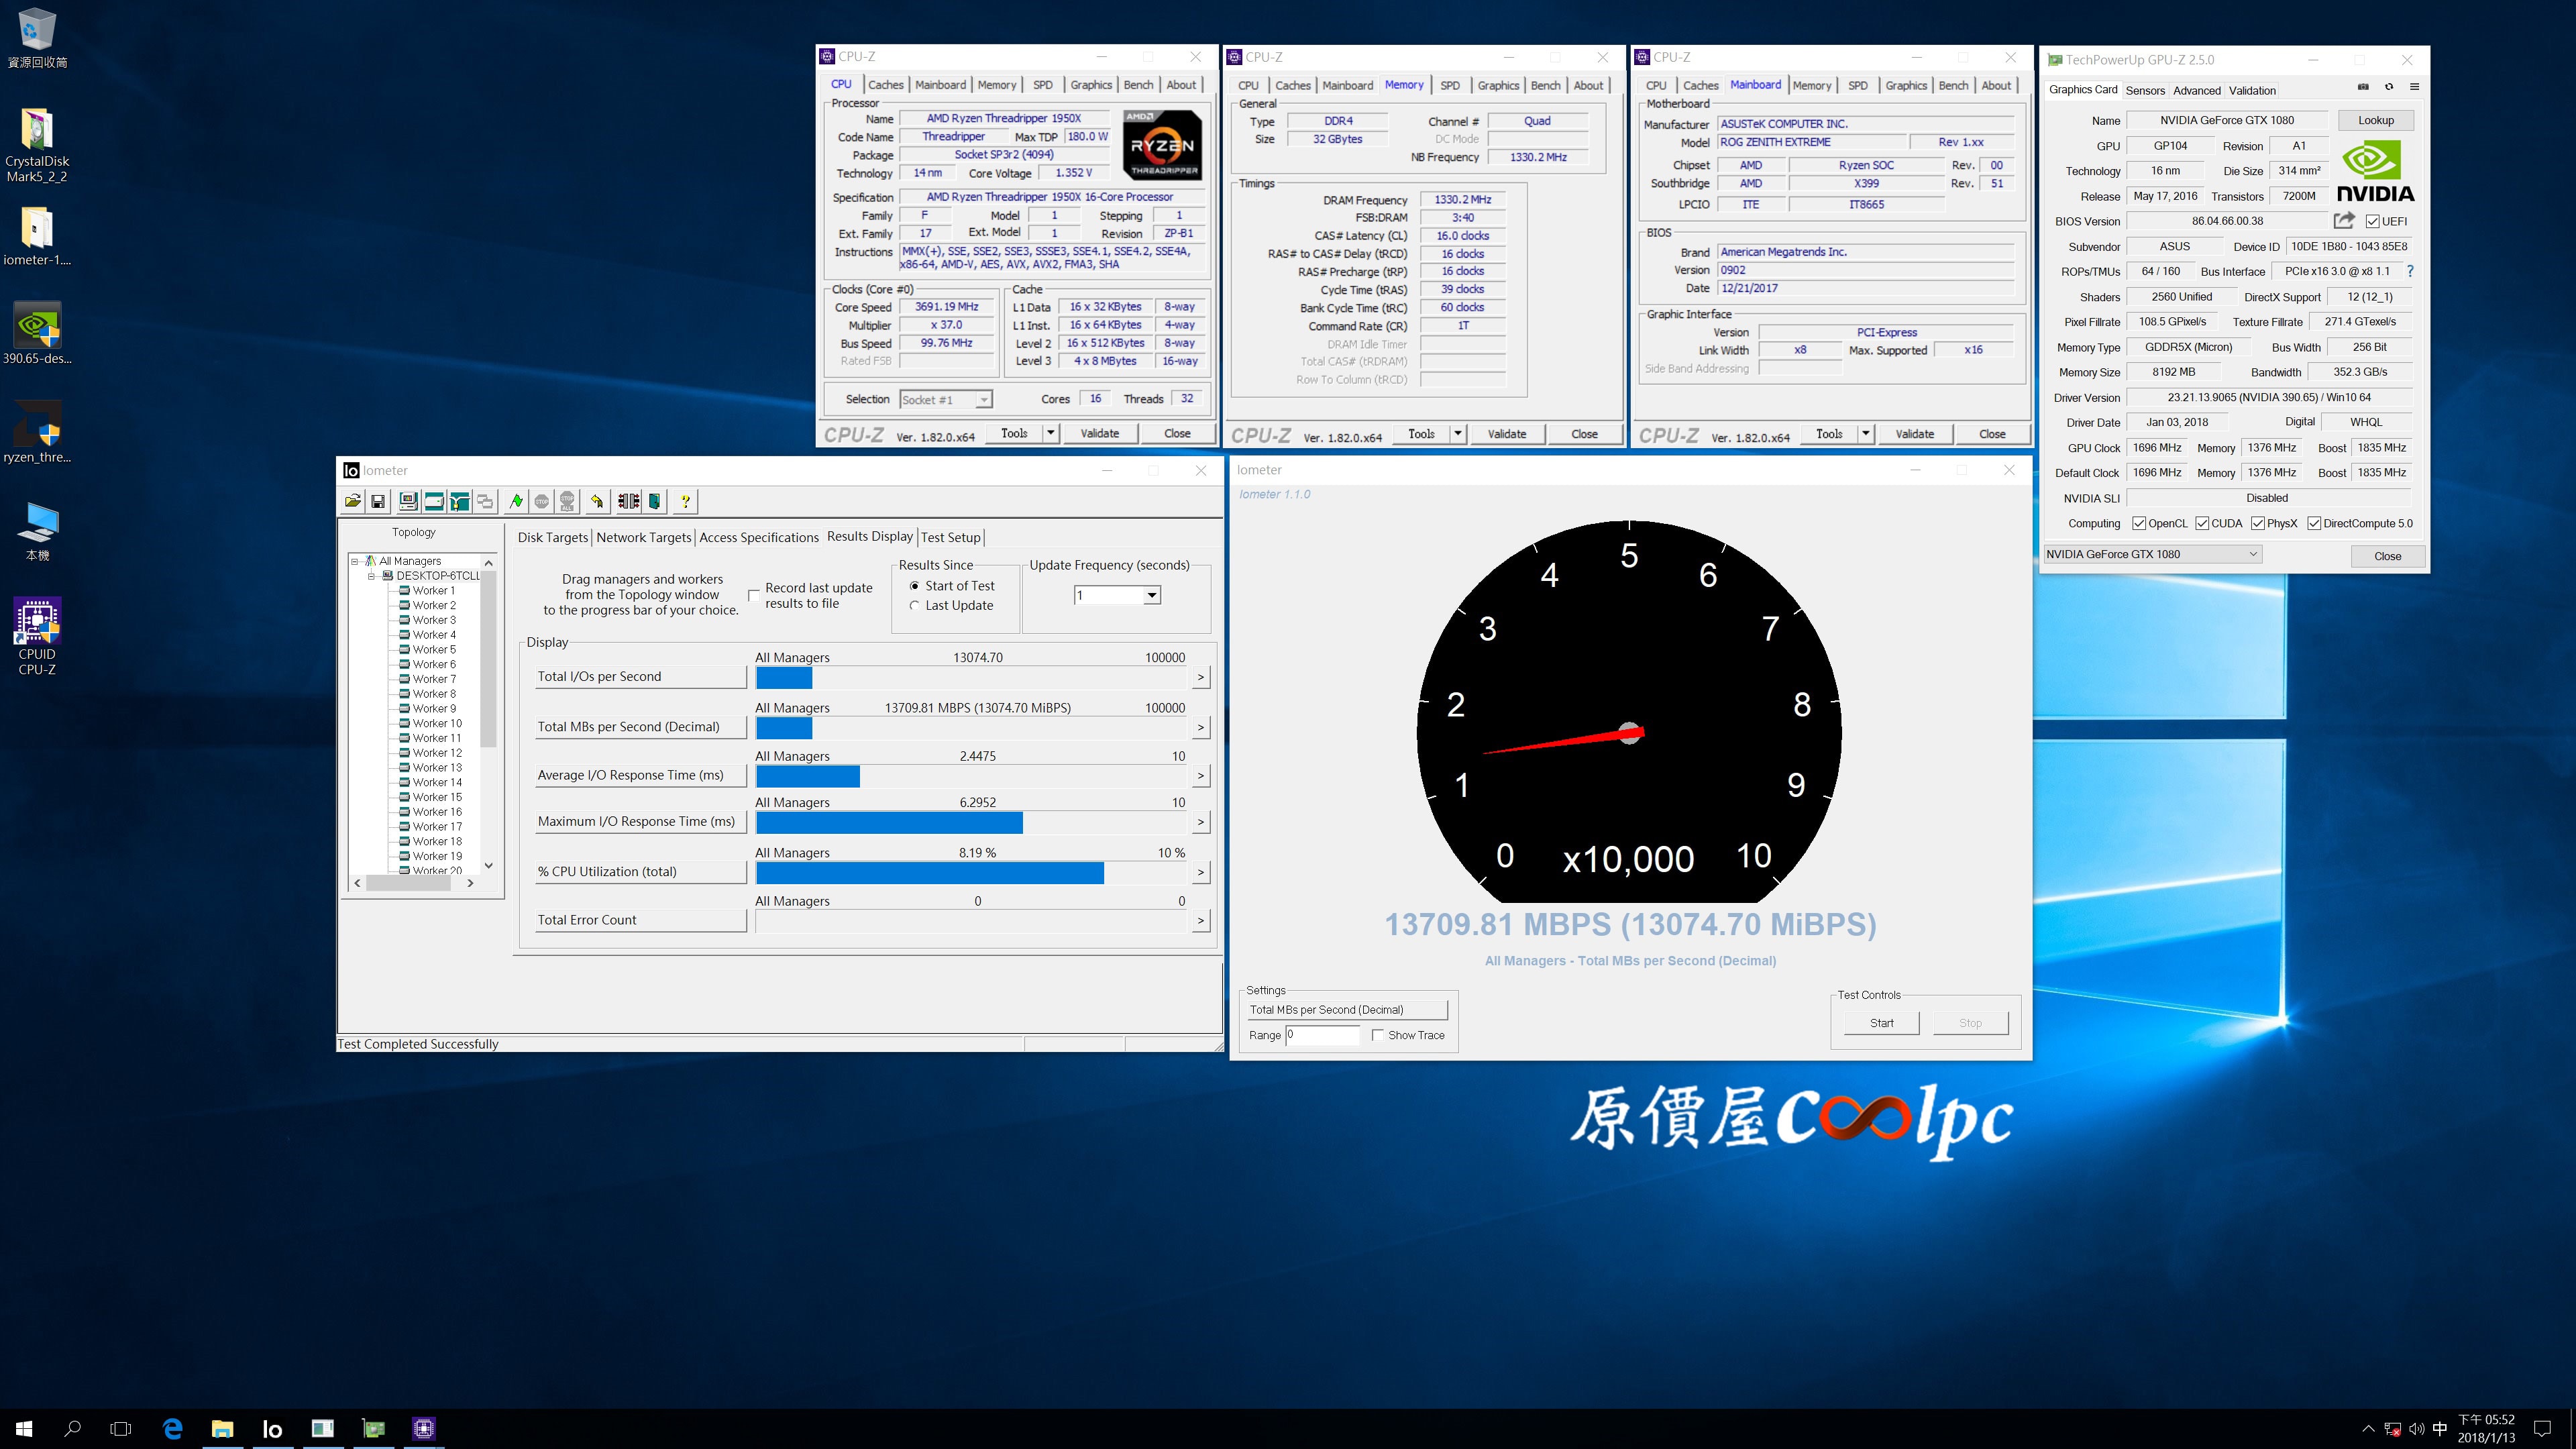Open Microsoft Edge from taskbar
This screenshot has height=1449, width=2576.
(x=173, y=1429)
